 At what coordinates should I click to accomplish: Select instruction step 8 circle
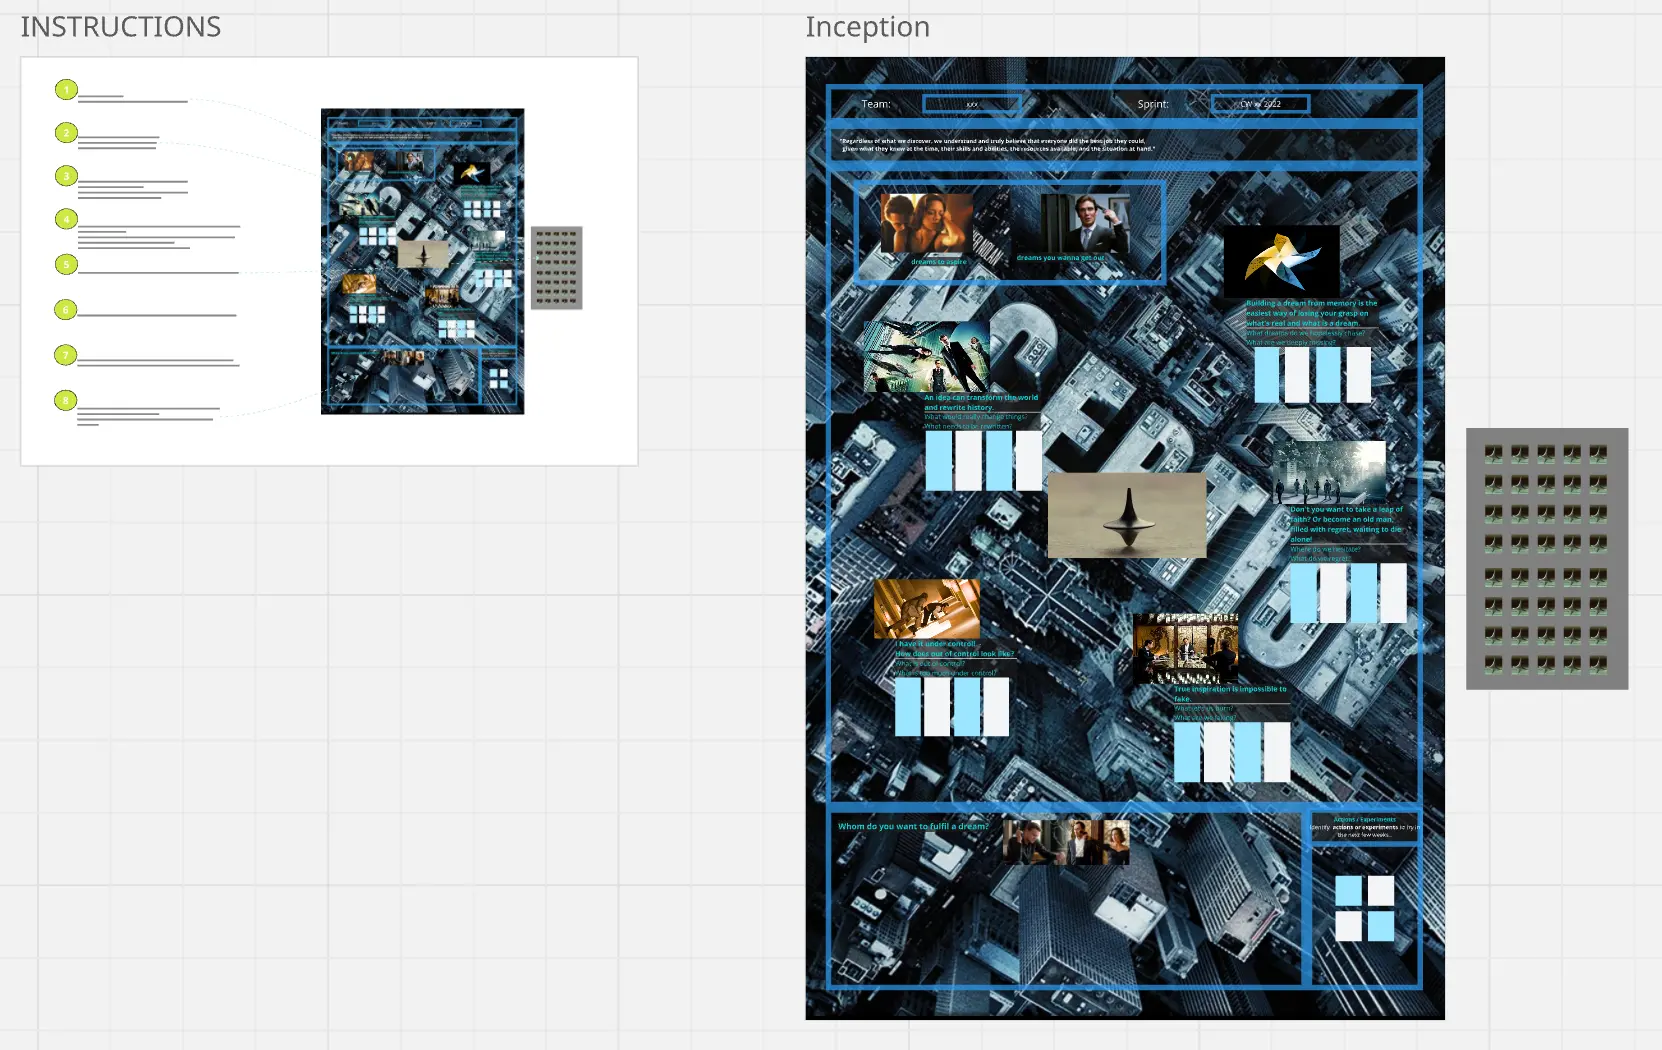[66, 400]
